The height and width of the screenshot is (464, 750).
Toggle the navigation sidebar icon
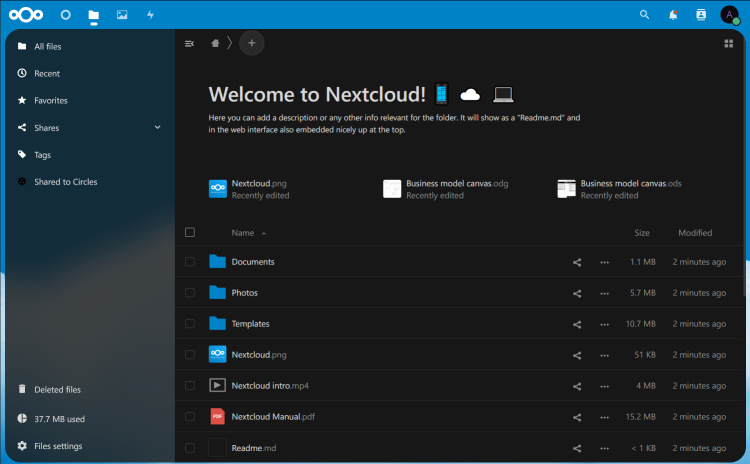pyautogui.click(x=190, y=43)
